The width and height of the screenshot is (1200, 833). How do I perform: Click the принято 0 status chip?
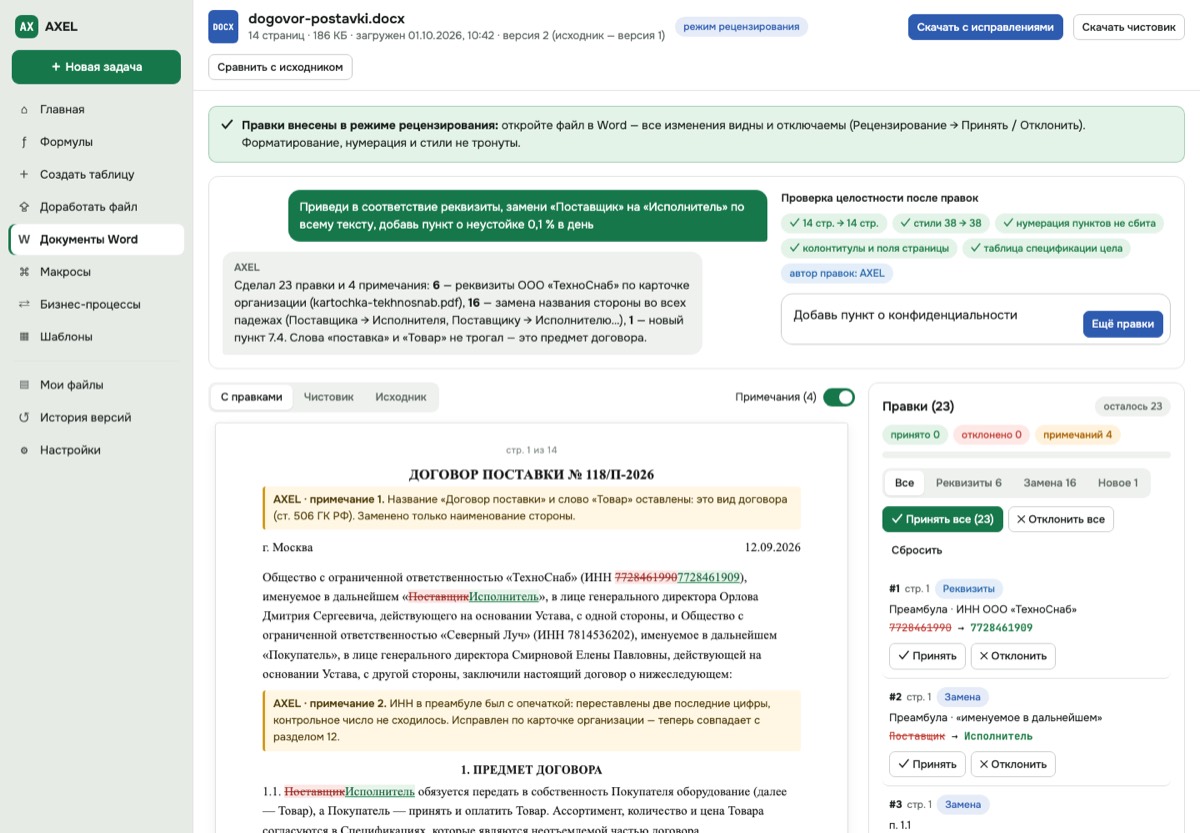tap(915, 435)
